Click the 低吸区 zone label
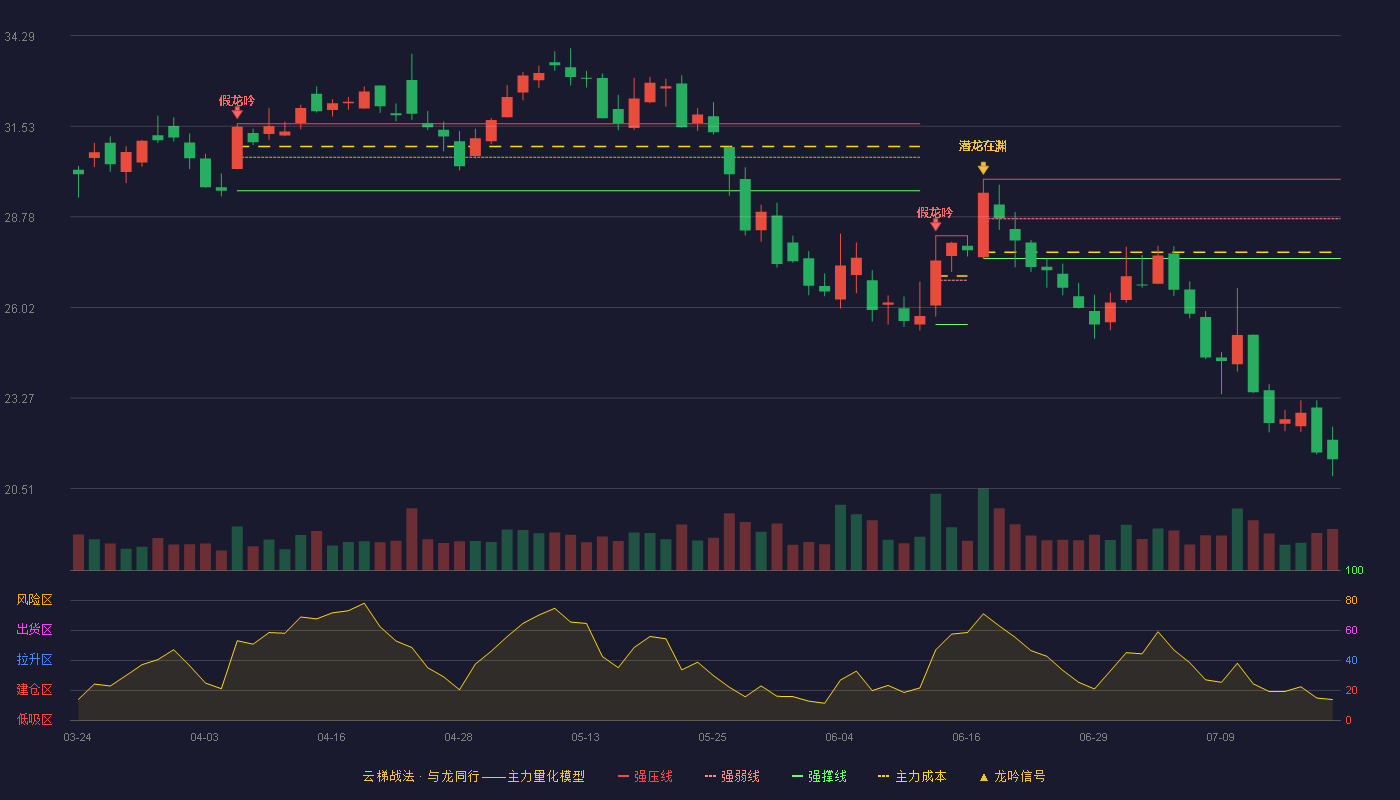 click(34, 719)
